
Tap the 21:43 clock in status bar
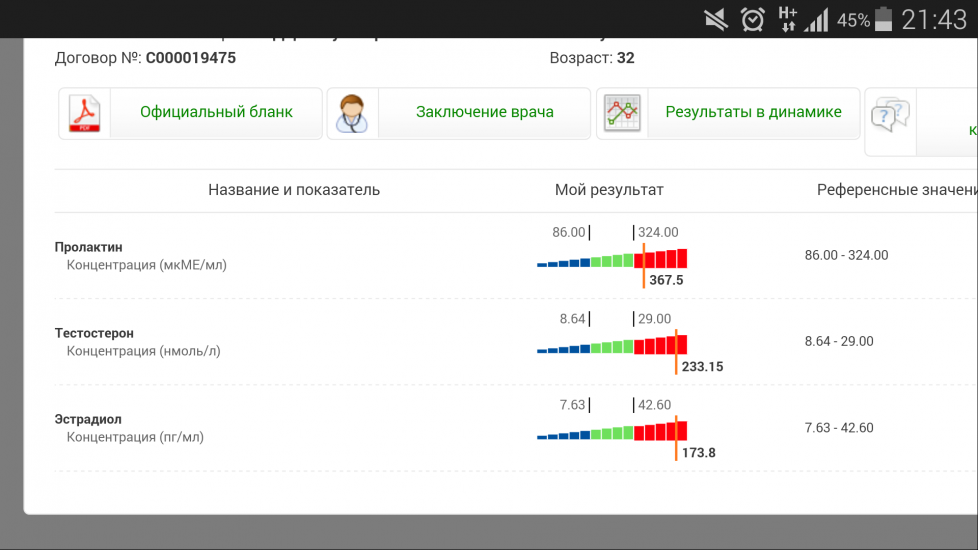click(x=934, y=19)
